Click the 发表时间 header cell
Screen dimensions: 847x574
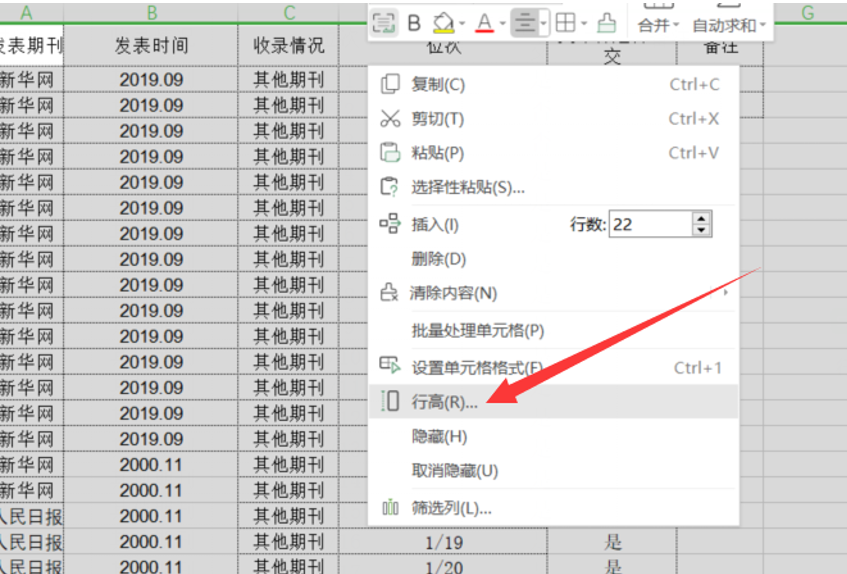151,45
